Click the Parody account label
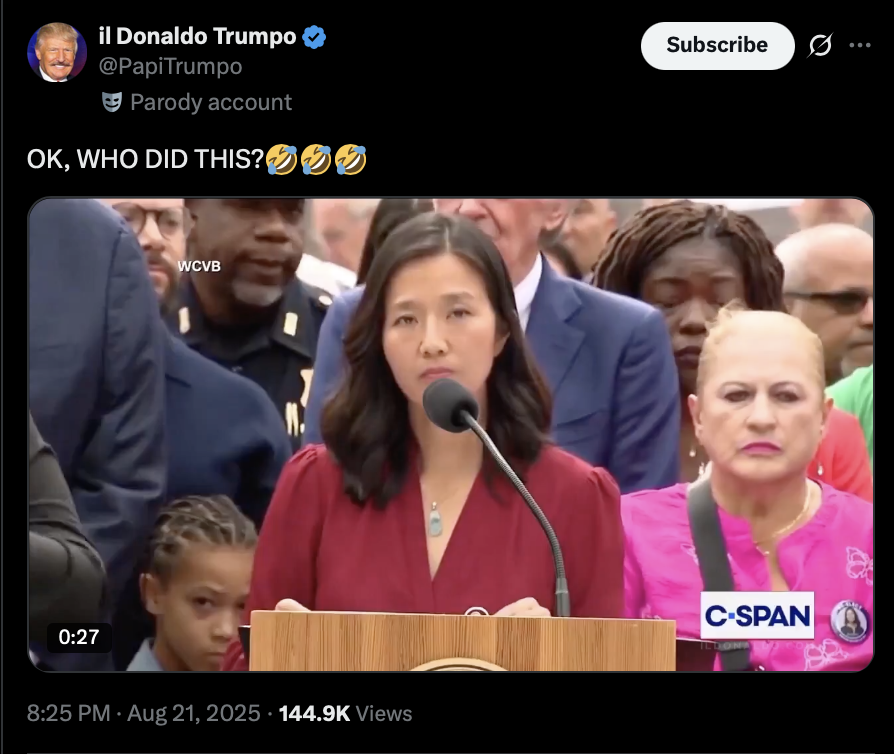The width and height of the screenshot is (894, 754). (211, 102)
